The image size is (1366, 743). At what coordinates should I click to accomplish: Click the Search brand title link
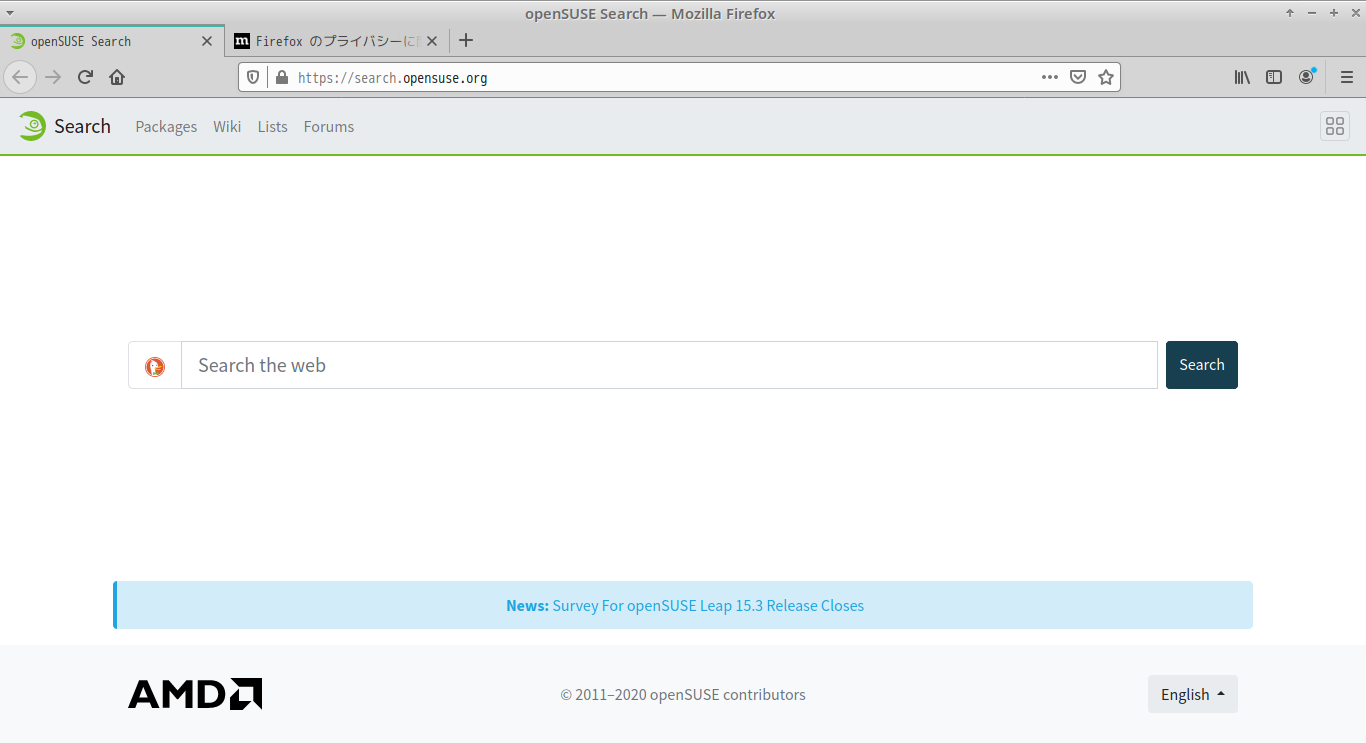tap(82, 126)
